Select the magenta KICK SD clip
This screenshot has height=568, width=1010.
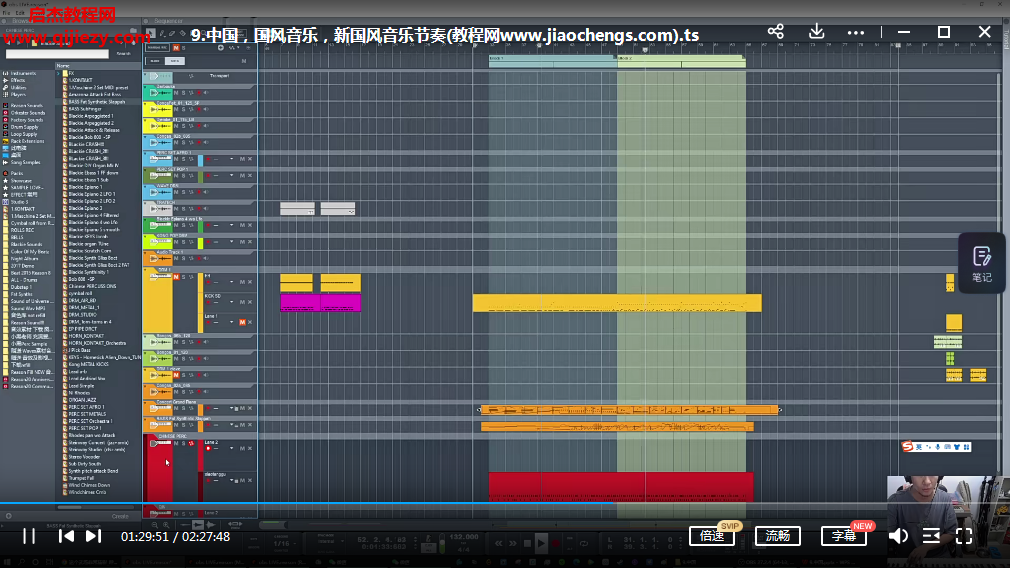320,303
